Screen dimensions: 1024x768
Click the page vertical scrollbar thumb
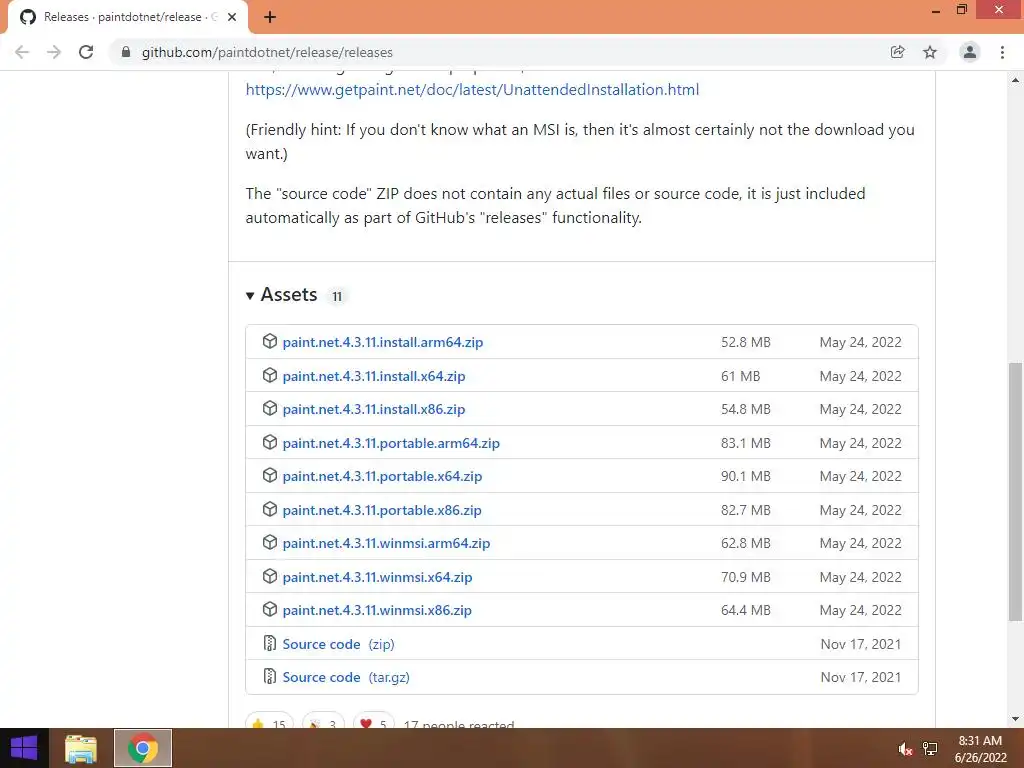[1016, 491]
